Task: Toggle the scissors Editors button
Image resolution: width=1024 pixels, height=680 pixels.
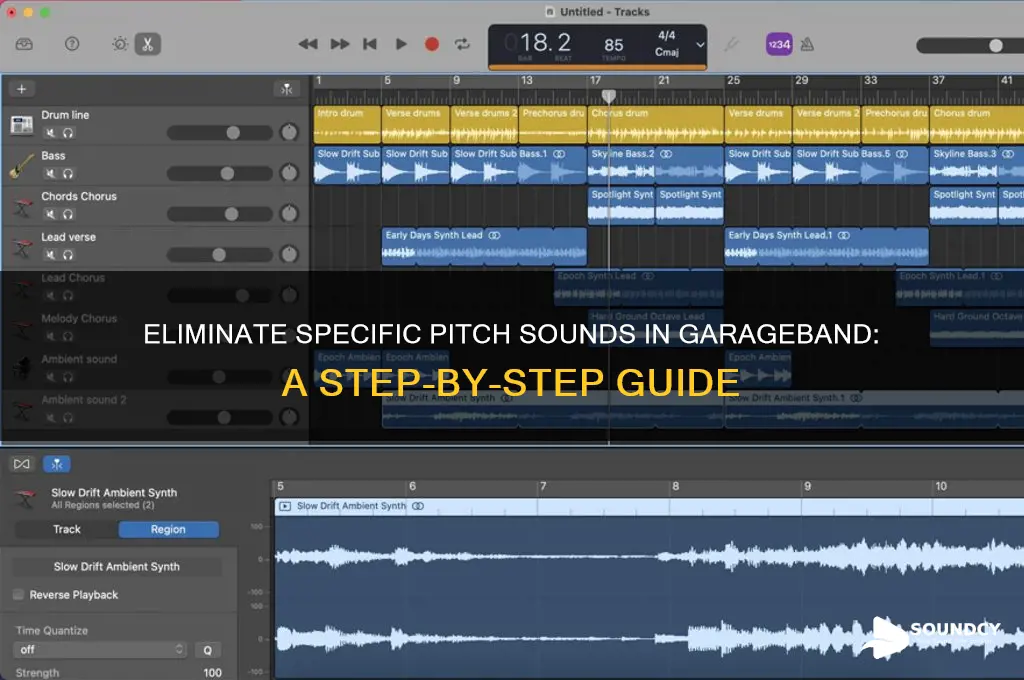Action: (148, 44)
